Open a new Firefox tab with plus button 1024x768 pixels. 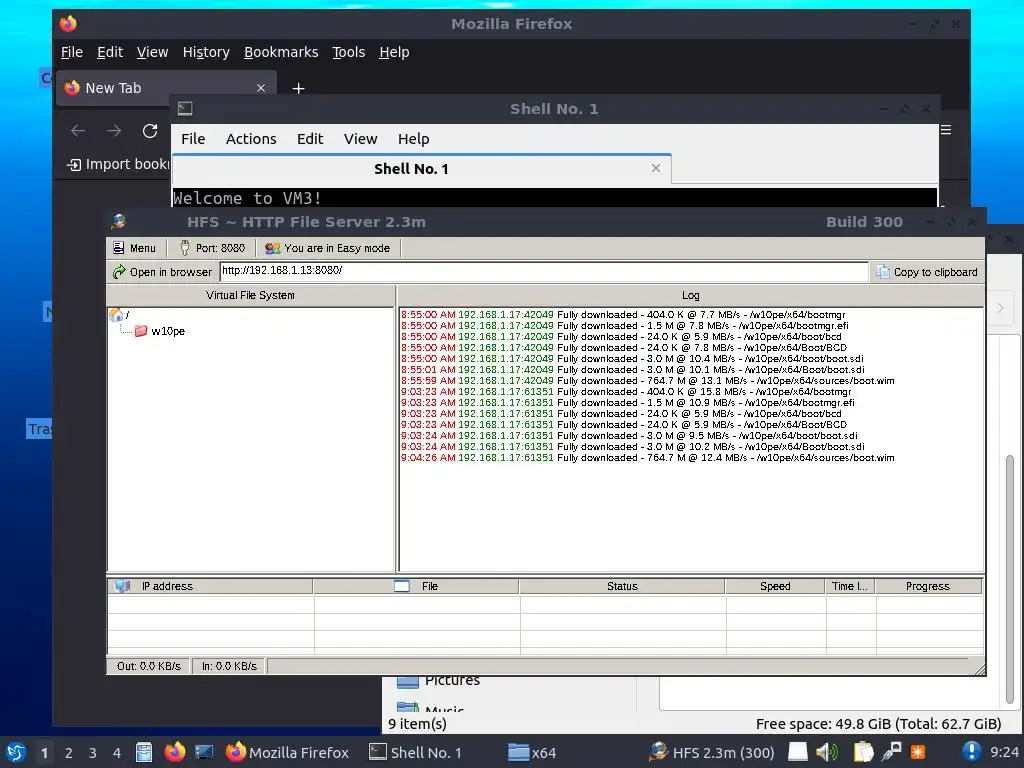(x=298, y=88)
